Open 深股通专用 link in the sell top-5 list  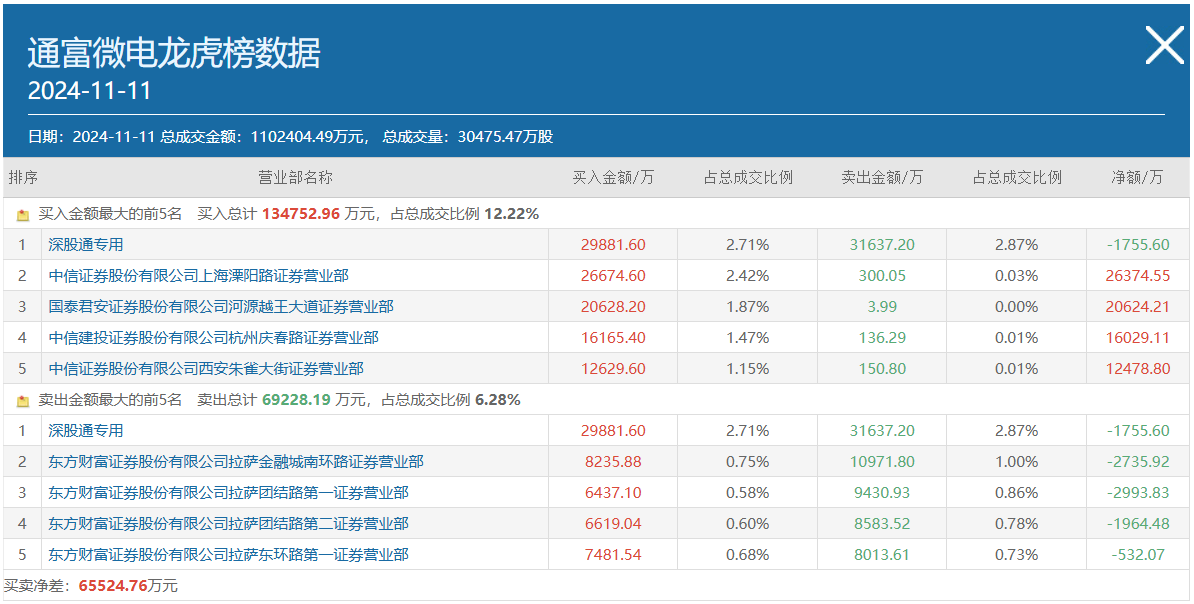pos(86,431)
